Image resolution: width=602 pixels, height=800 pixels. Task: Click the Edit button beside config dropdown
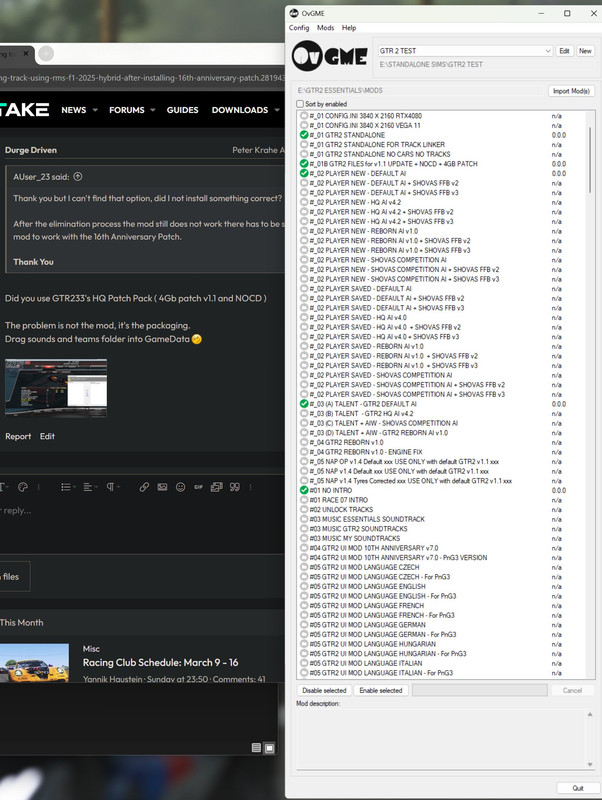(564, 51)
